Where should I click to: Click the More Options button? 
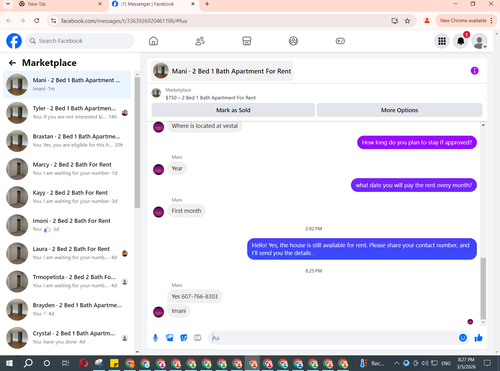(399, 110)
